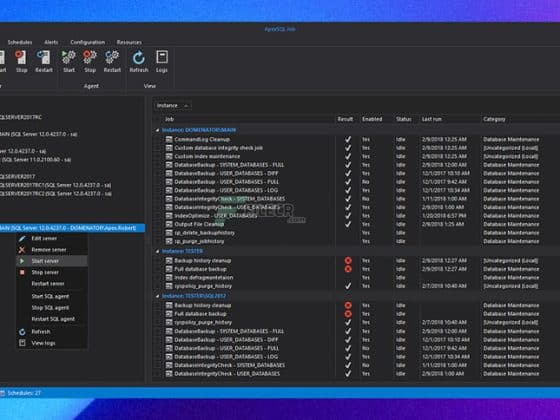The image size is (560, 420).
Task: Choose View logs in the context menu
Action: click(52, 343)
